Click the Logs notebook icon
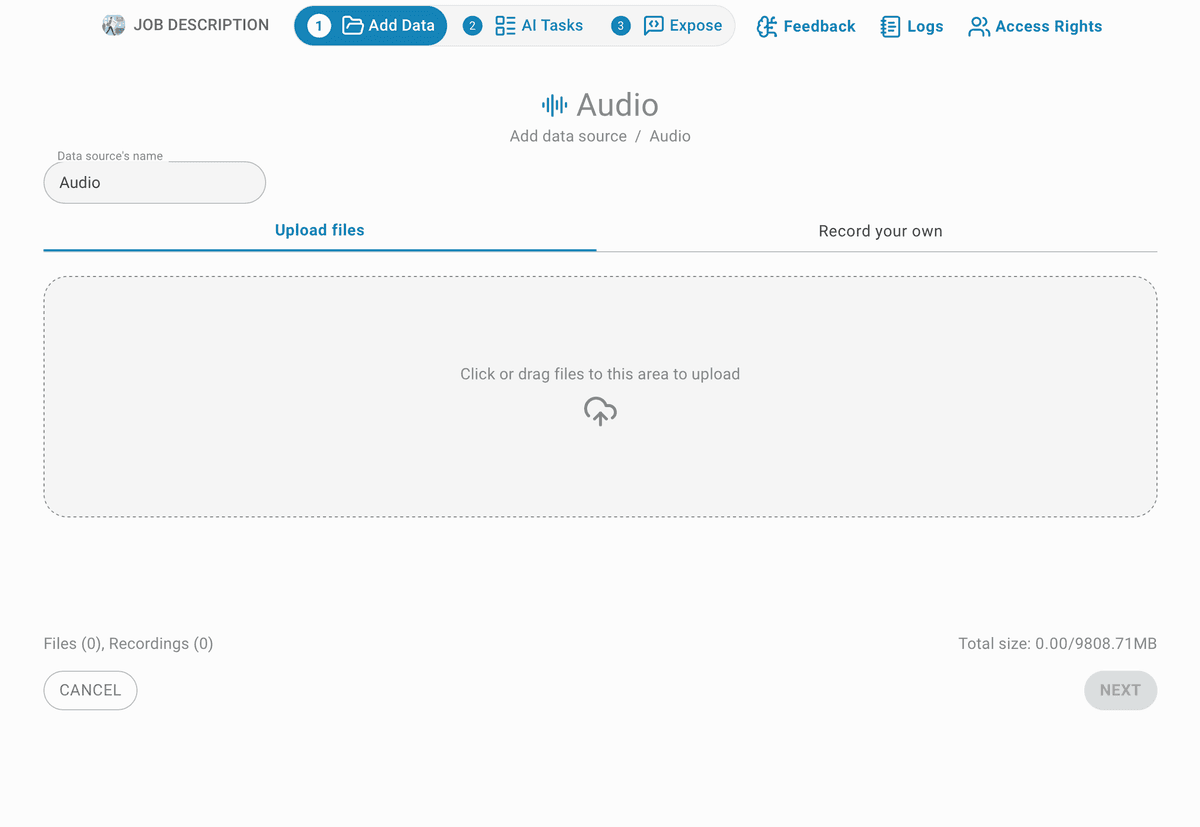This screenshot has height=827, width=1200. [890, 27]
